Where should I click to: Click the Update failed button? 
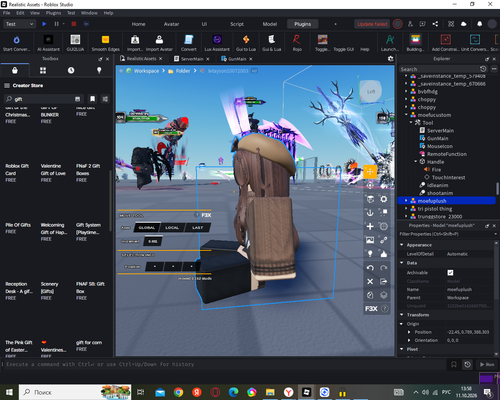tap(372, 24)
